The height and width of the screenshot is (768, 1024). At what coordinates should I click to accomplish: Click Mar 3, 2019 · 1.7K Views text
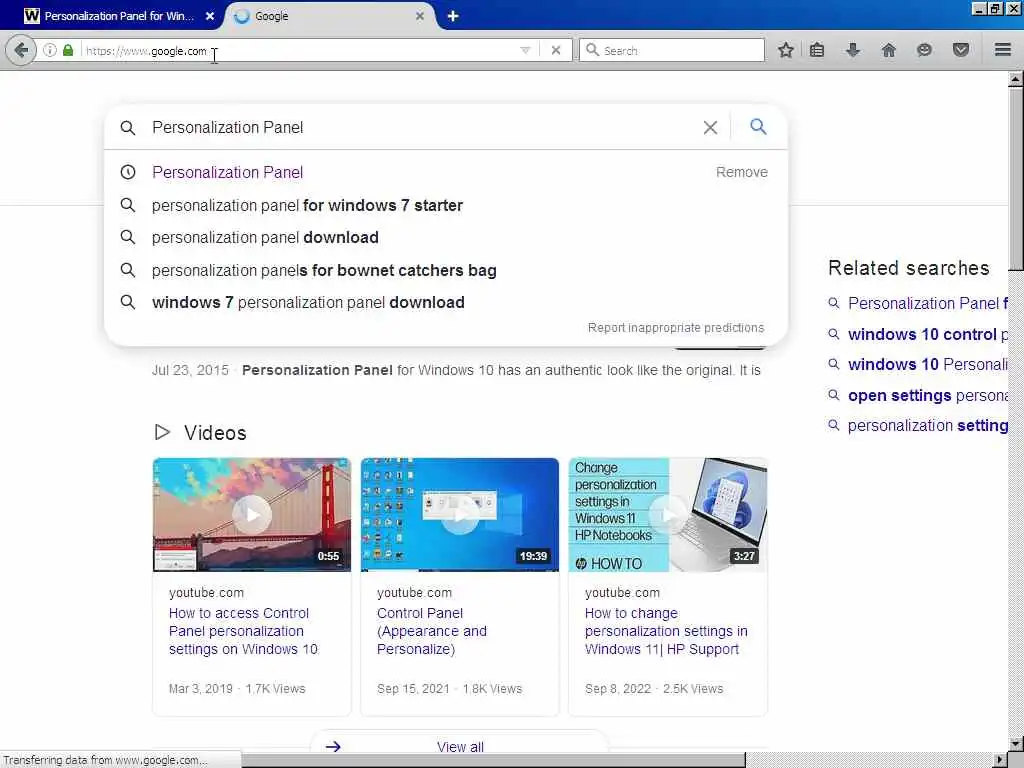coord(237,688)
